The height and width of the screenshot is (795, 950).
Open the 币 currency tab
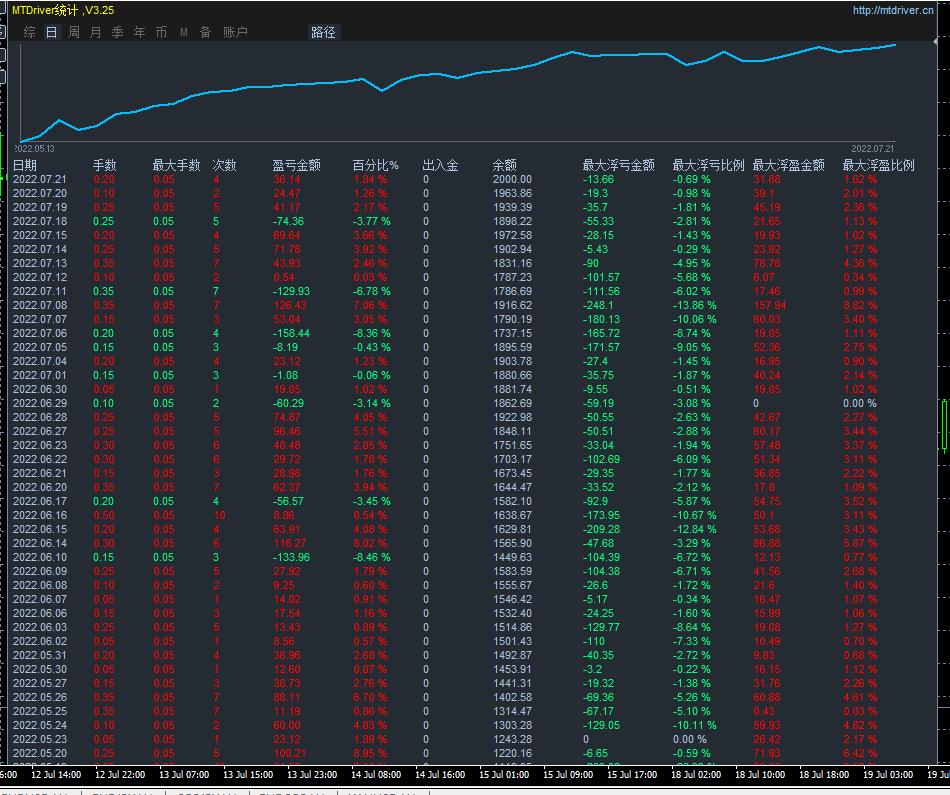pos(161,32)
